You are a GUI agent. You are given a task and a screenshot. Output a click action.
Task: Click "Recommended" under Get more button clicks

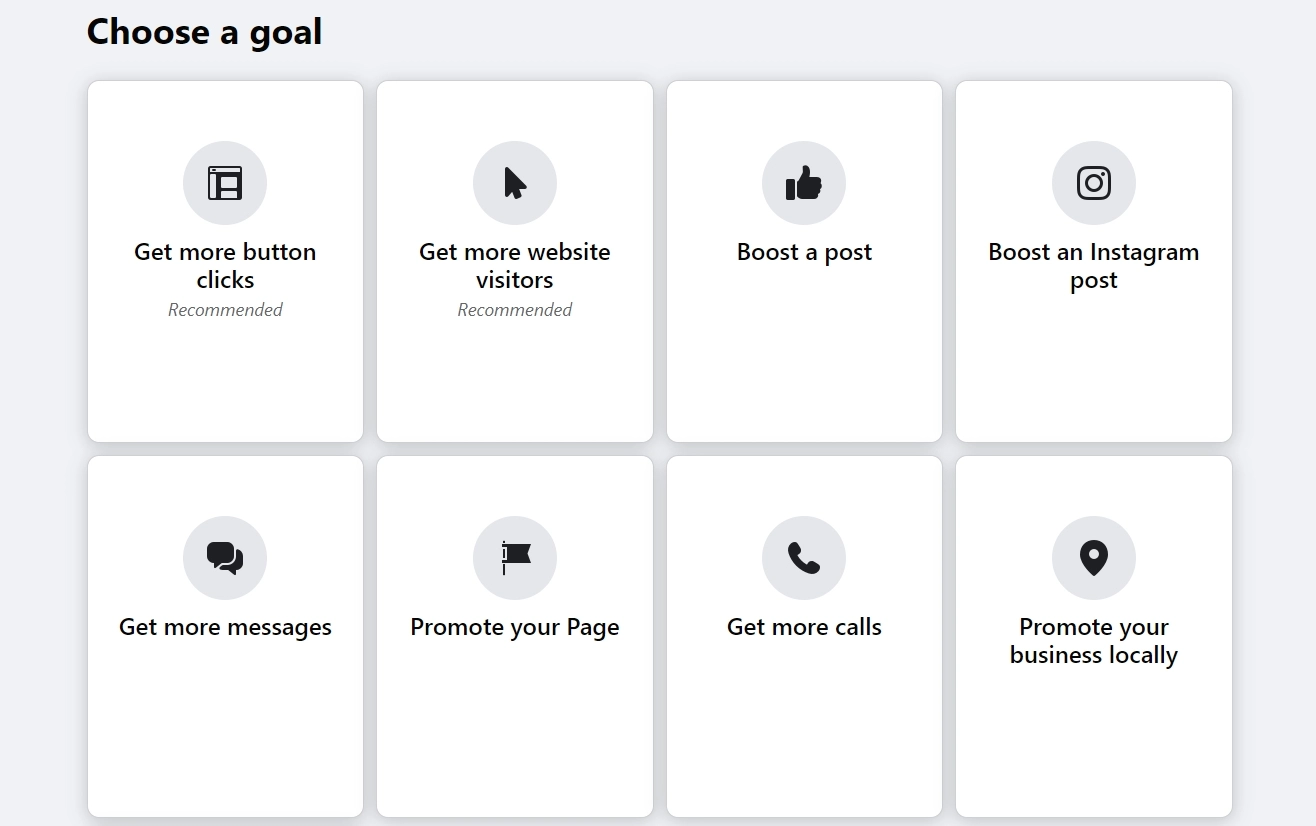[x=225, y=310]
